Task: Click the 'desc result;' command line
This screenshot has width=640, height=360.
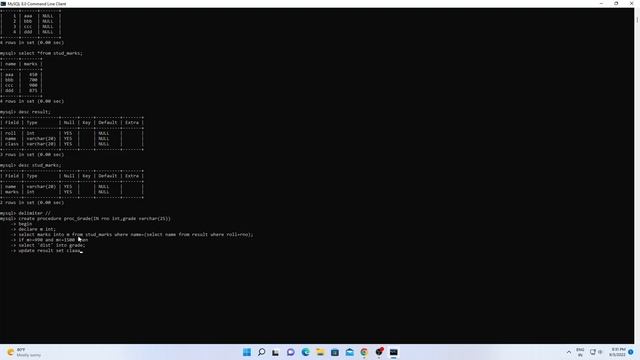Action: (x=25, y=112)
